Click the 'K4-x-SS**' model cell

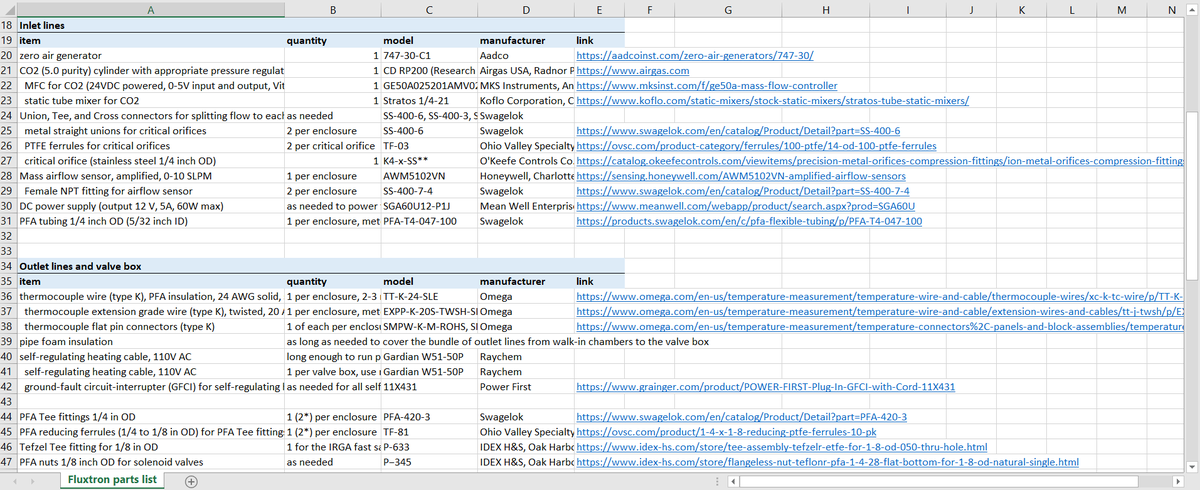[x=429, y=161]
